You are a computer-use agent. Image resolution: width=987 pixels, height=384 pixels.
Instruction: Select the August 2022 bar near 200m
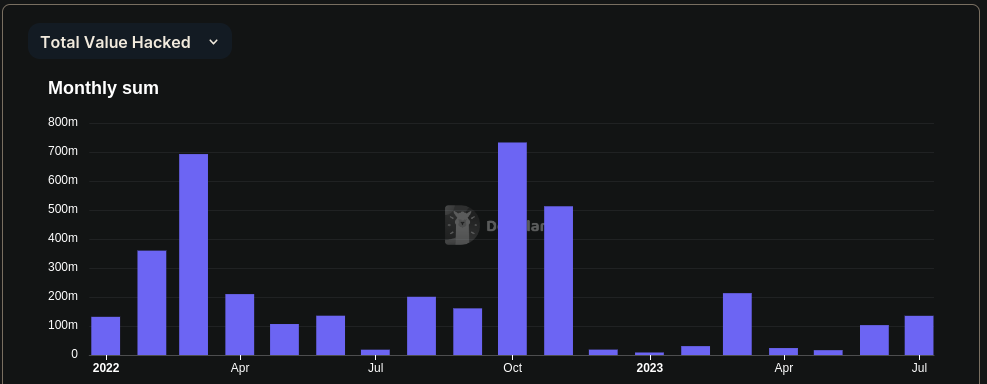click(x=421, y=326)
